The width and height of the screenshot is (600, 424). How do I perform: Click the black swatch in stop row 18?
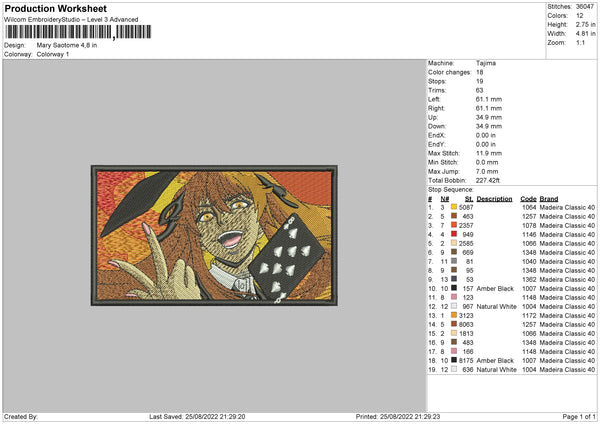coord(454,360)
